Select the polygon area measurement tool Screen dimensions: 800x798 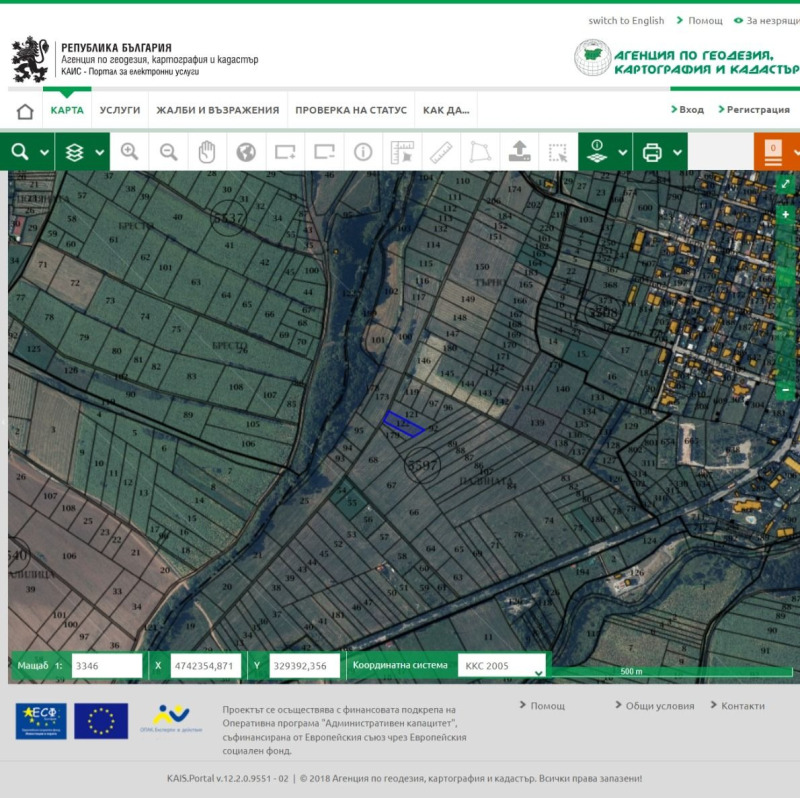(480, 152)
